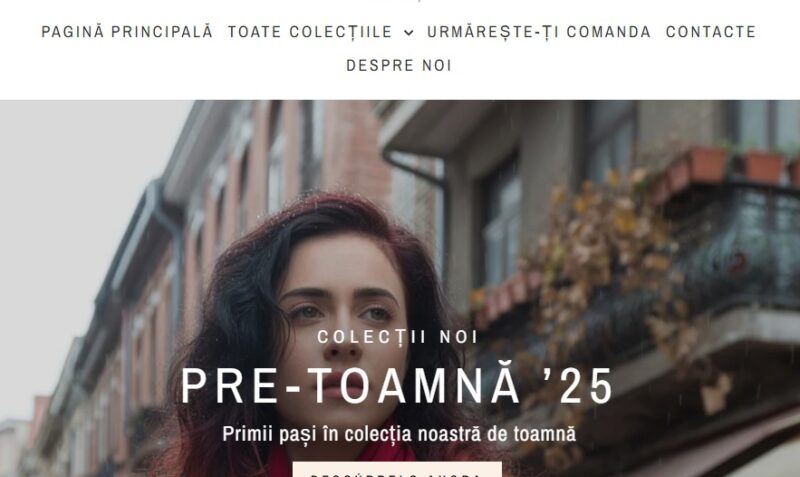Click the COLECȚII NOI banner label

pos(397,337)
